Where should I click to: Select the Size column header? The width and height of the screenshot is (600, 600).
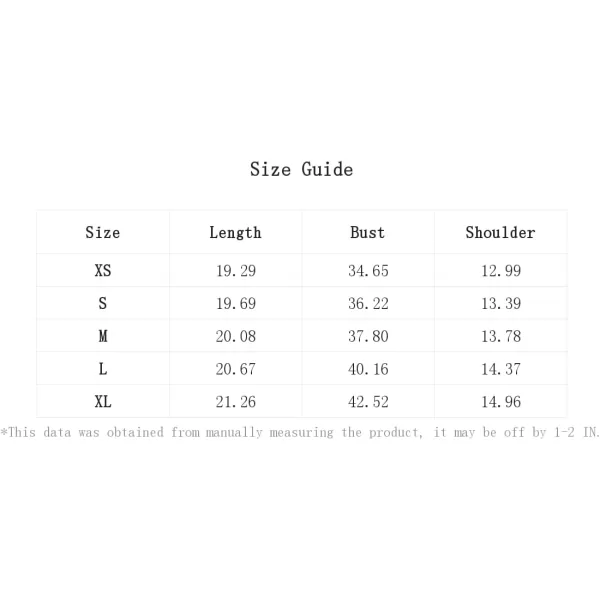point(102,232)
